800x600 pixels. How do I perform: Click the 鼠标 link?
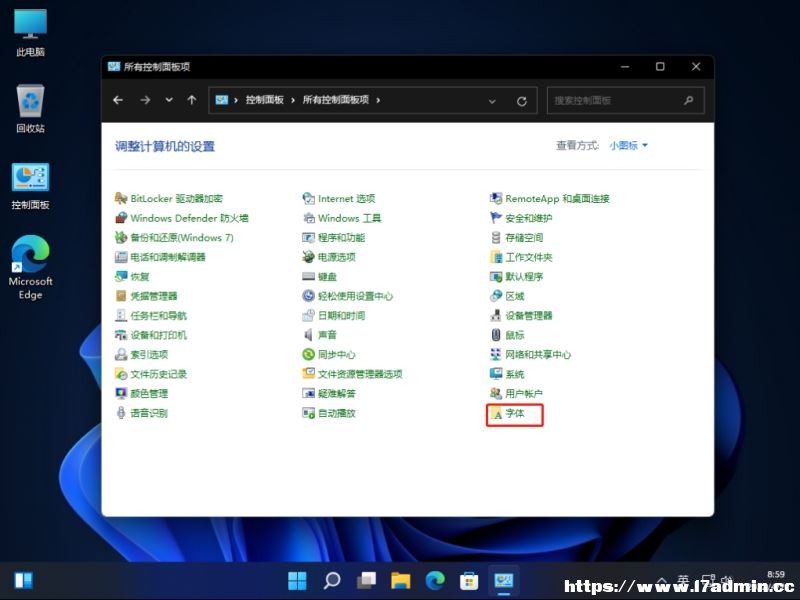pyautogui.click(x=515, y=335)
